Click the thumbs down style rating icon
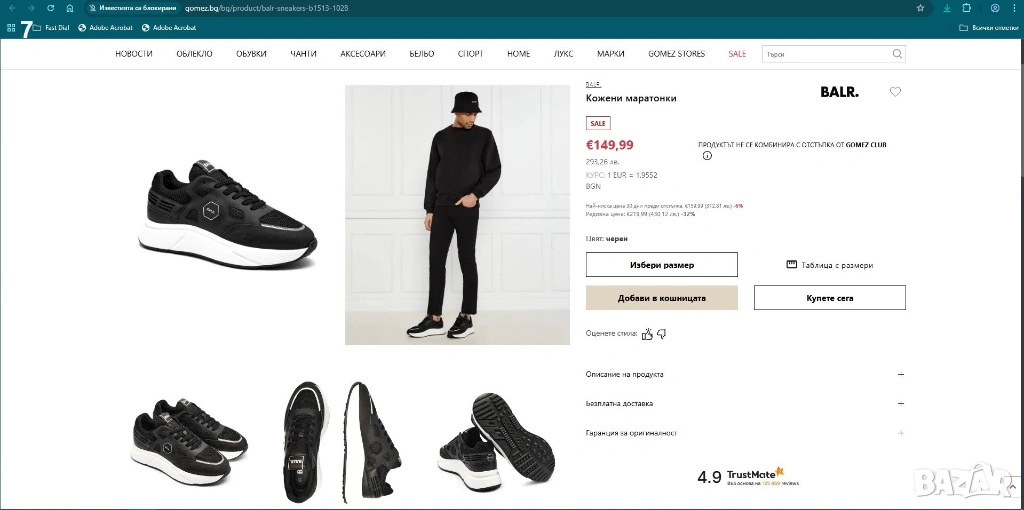The image size is (1024, 510). pos(661,334)
